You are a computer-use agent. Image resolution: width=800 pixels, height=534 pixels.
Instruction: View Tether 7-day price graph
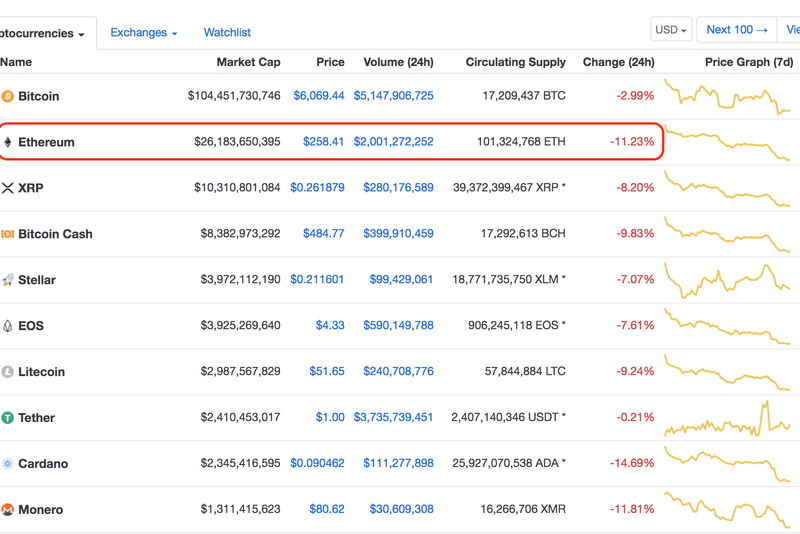pyautogui.click(x=728, y=418)
